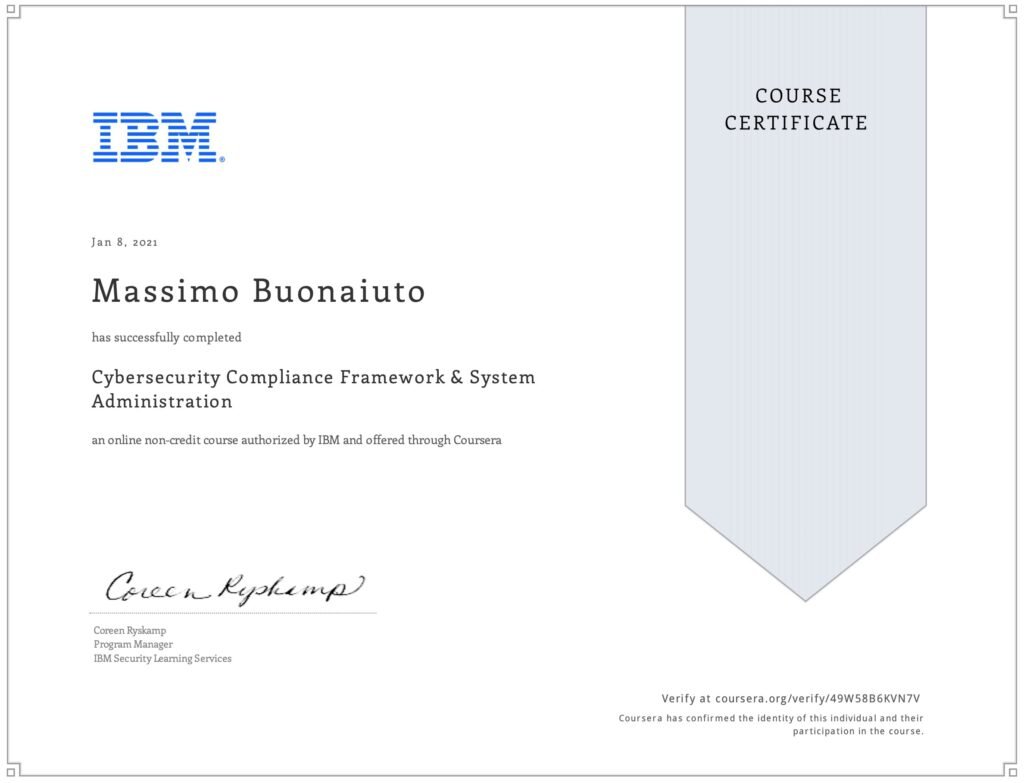Click the 'has successfully completed' text
Viewport: 1024px width, 783px height.
click(166, 338)
